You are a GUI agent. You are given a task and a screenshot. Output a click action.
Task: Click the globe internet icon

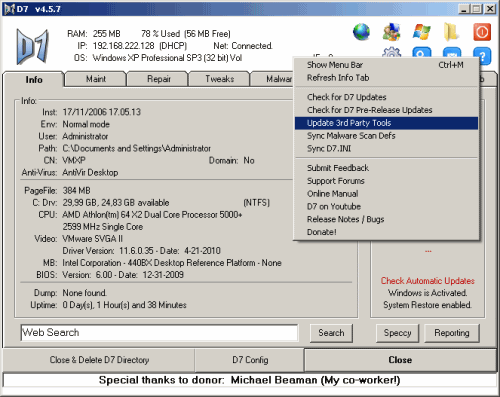coord(361,32)
